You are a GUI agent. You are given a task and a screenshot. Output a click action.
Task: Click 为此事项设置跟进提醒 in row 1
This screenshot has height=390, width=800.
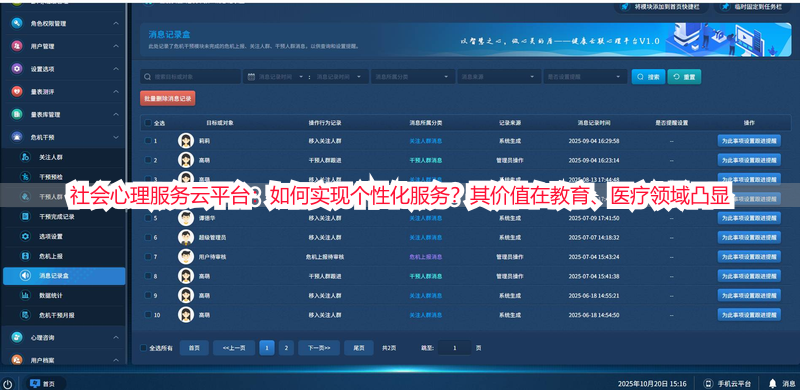coord(749,140)
